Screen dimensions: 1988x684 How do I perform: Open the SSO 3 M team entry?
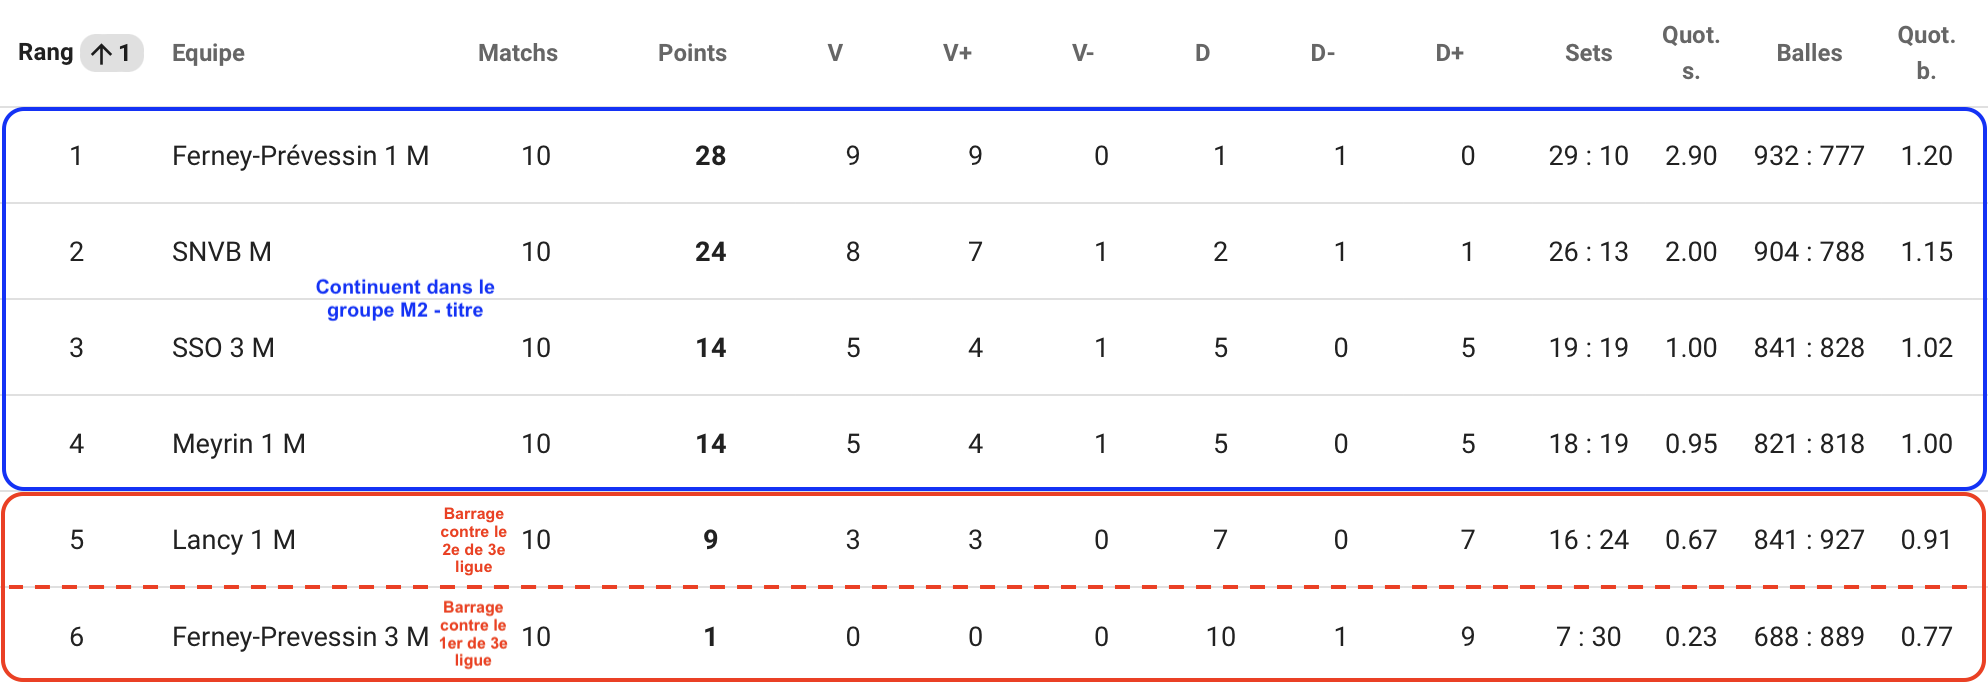point(223,348)
